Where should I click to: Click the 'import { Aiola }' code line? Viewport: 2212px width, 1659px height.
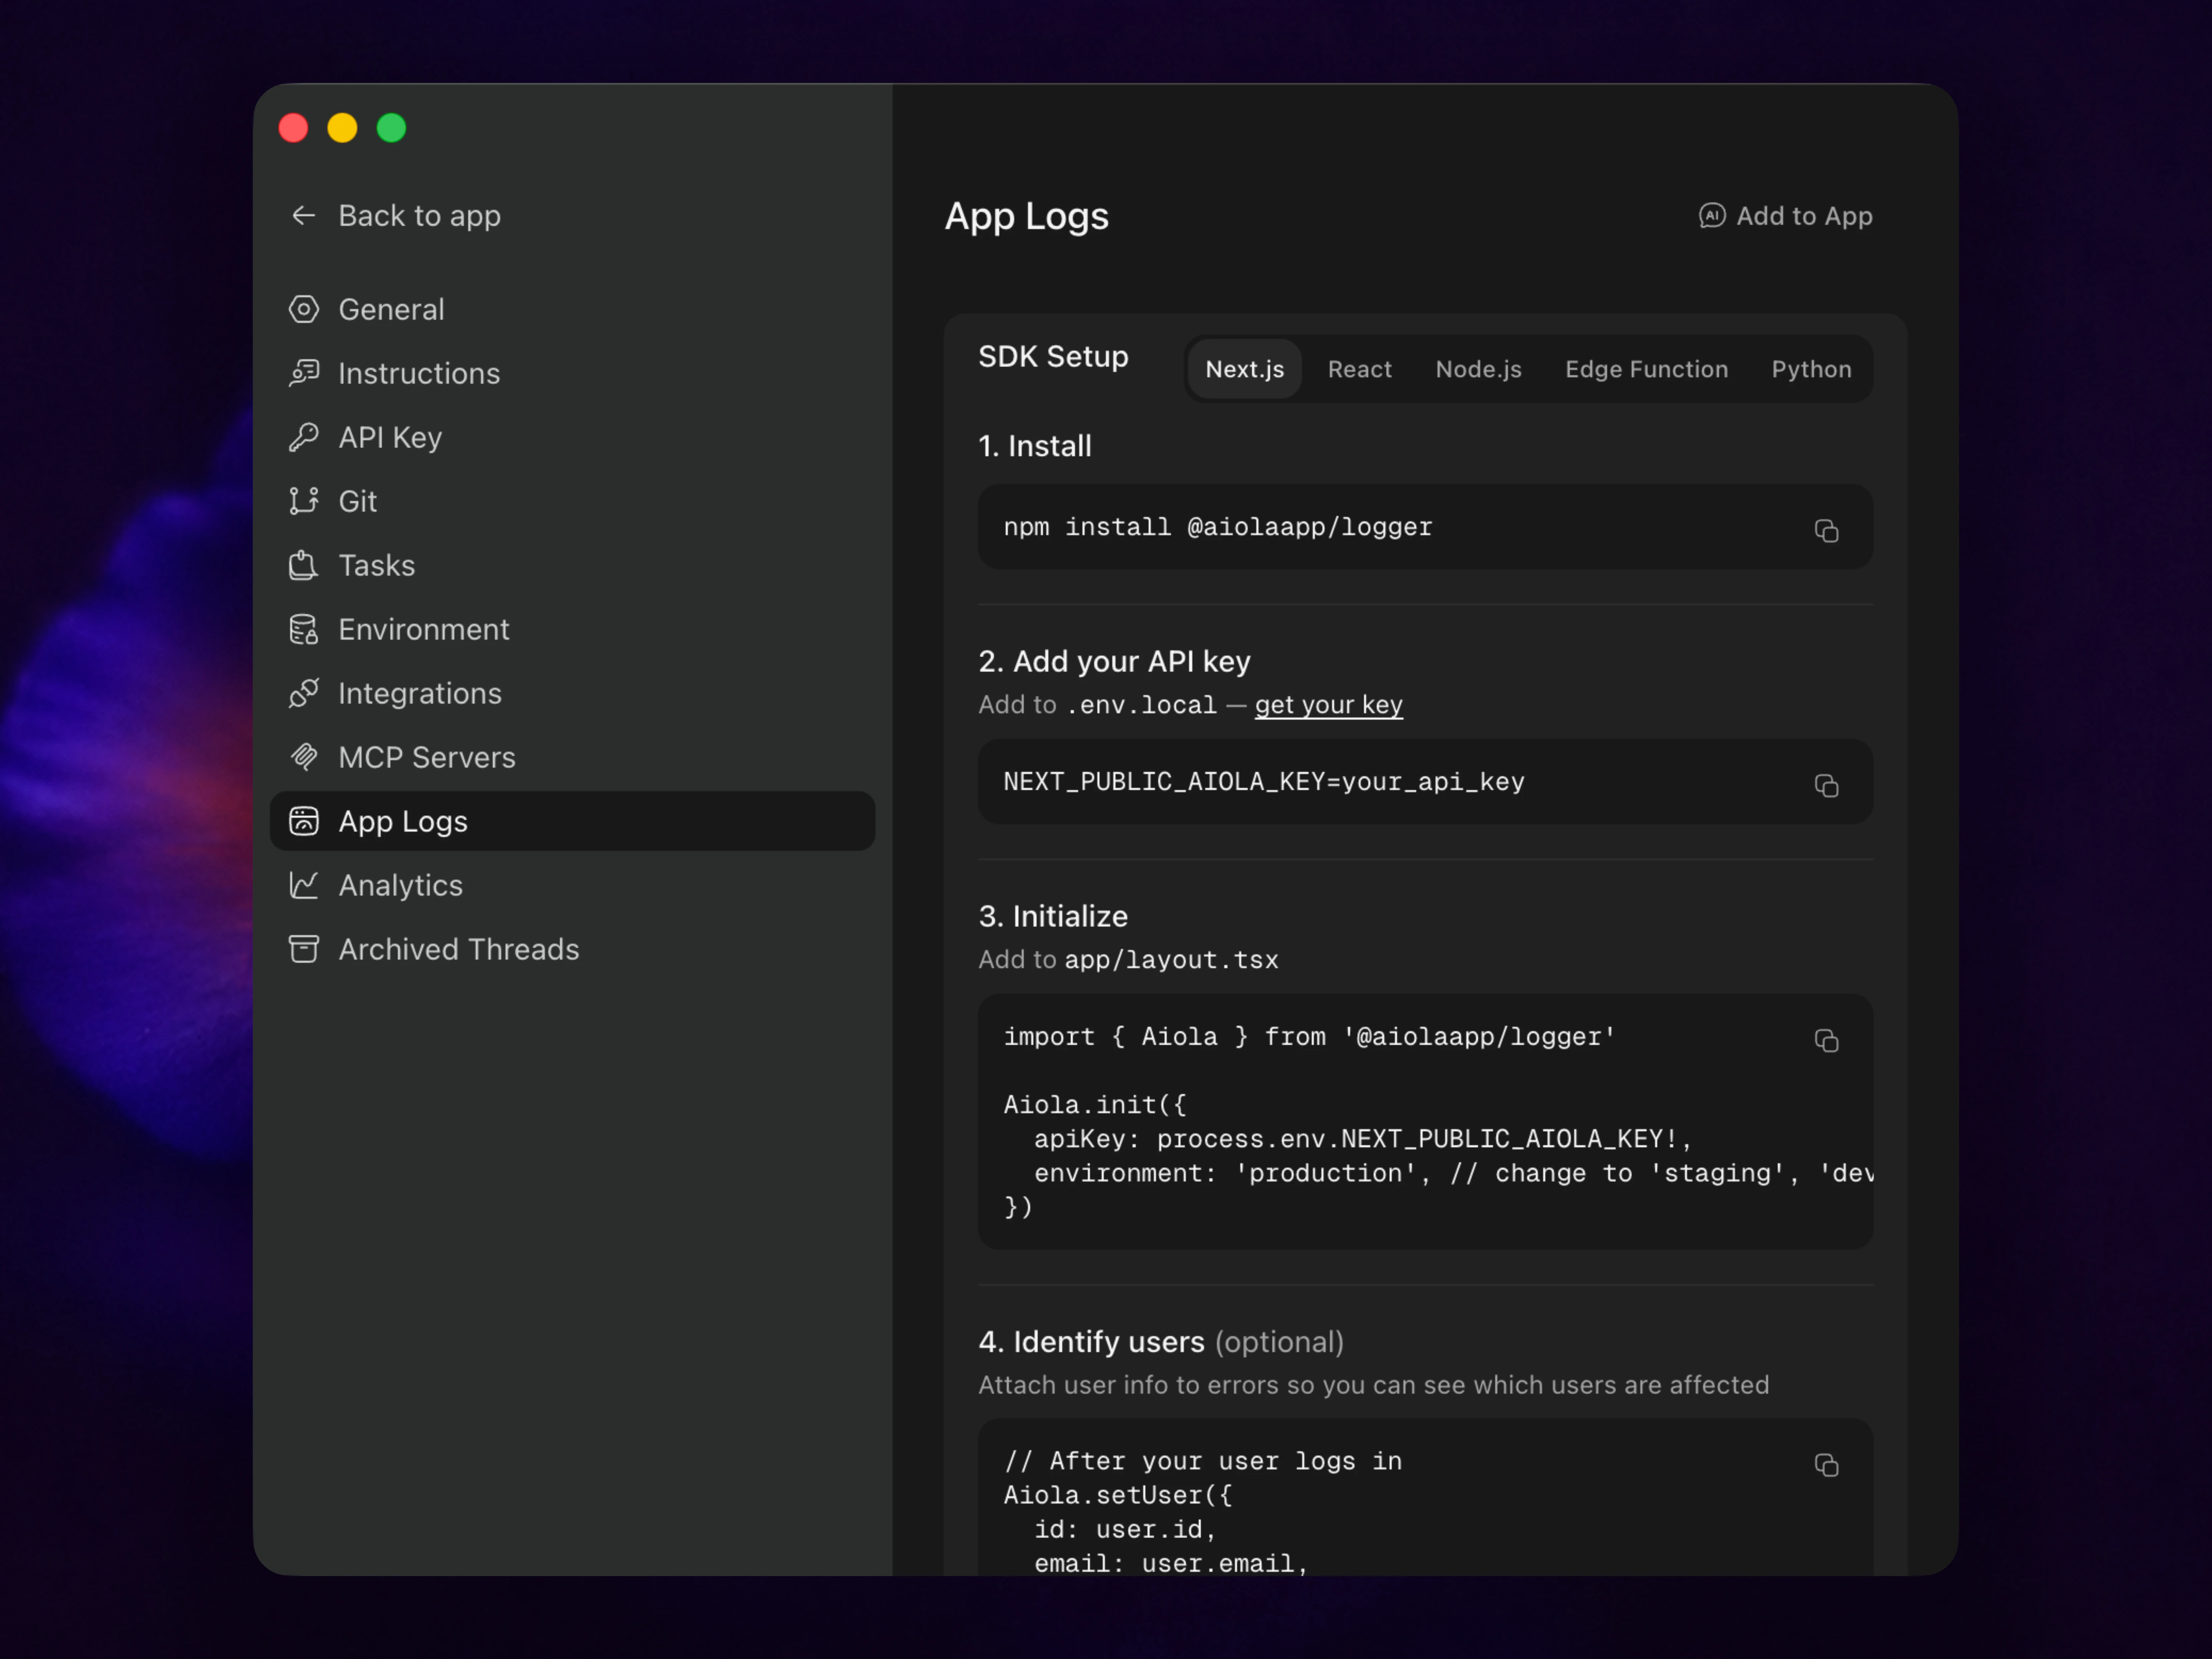(x=1309, y=1037)
